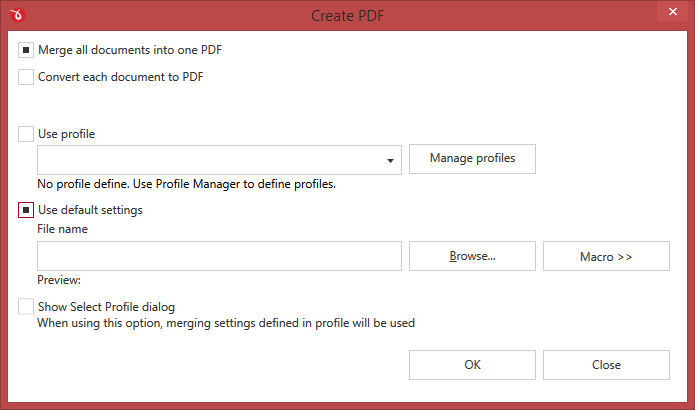The height and width of the screenshot is (410, 695).
Task: Expand the Macro >> options
Action: pyautogui.click(x=606, y=256)
